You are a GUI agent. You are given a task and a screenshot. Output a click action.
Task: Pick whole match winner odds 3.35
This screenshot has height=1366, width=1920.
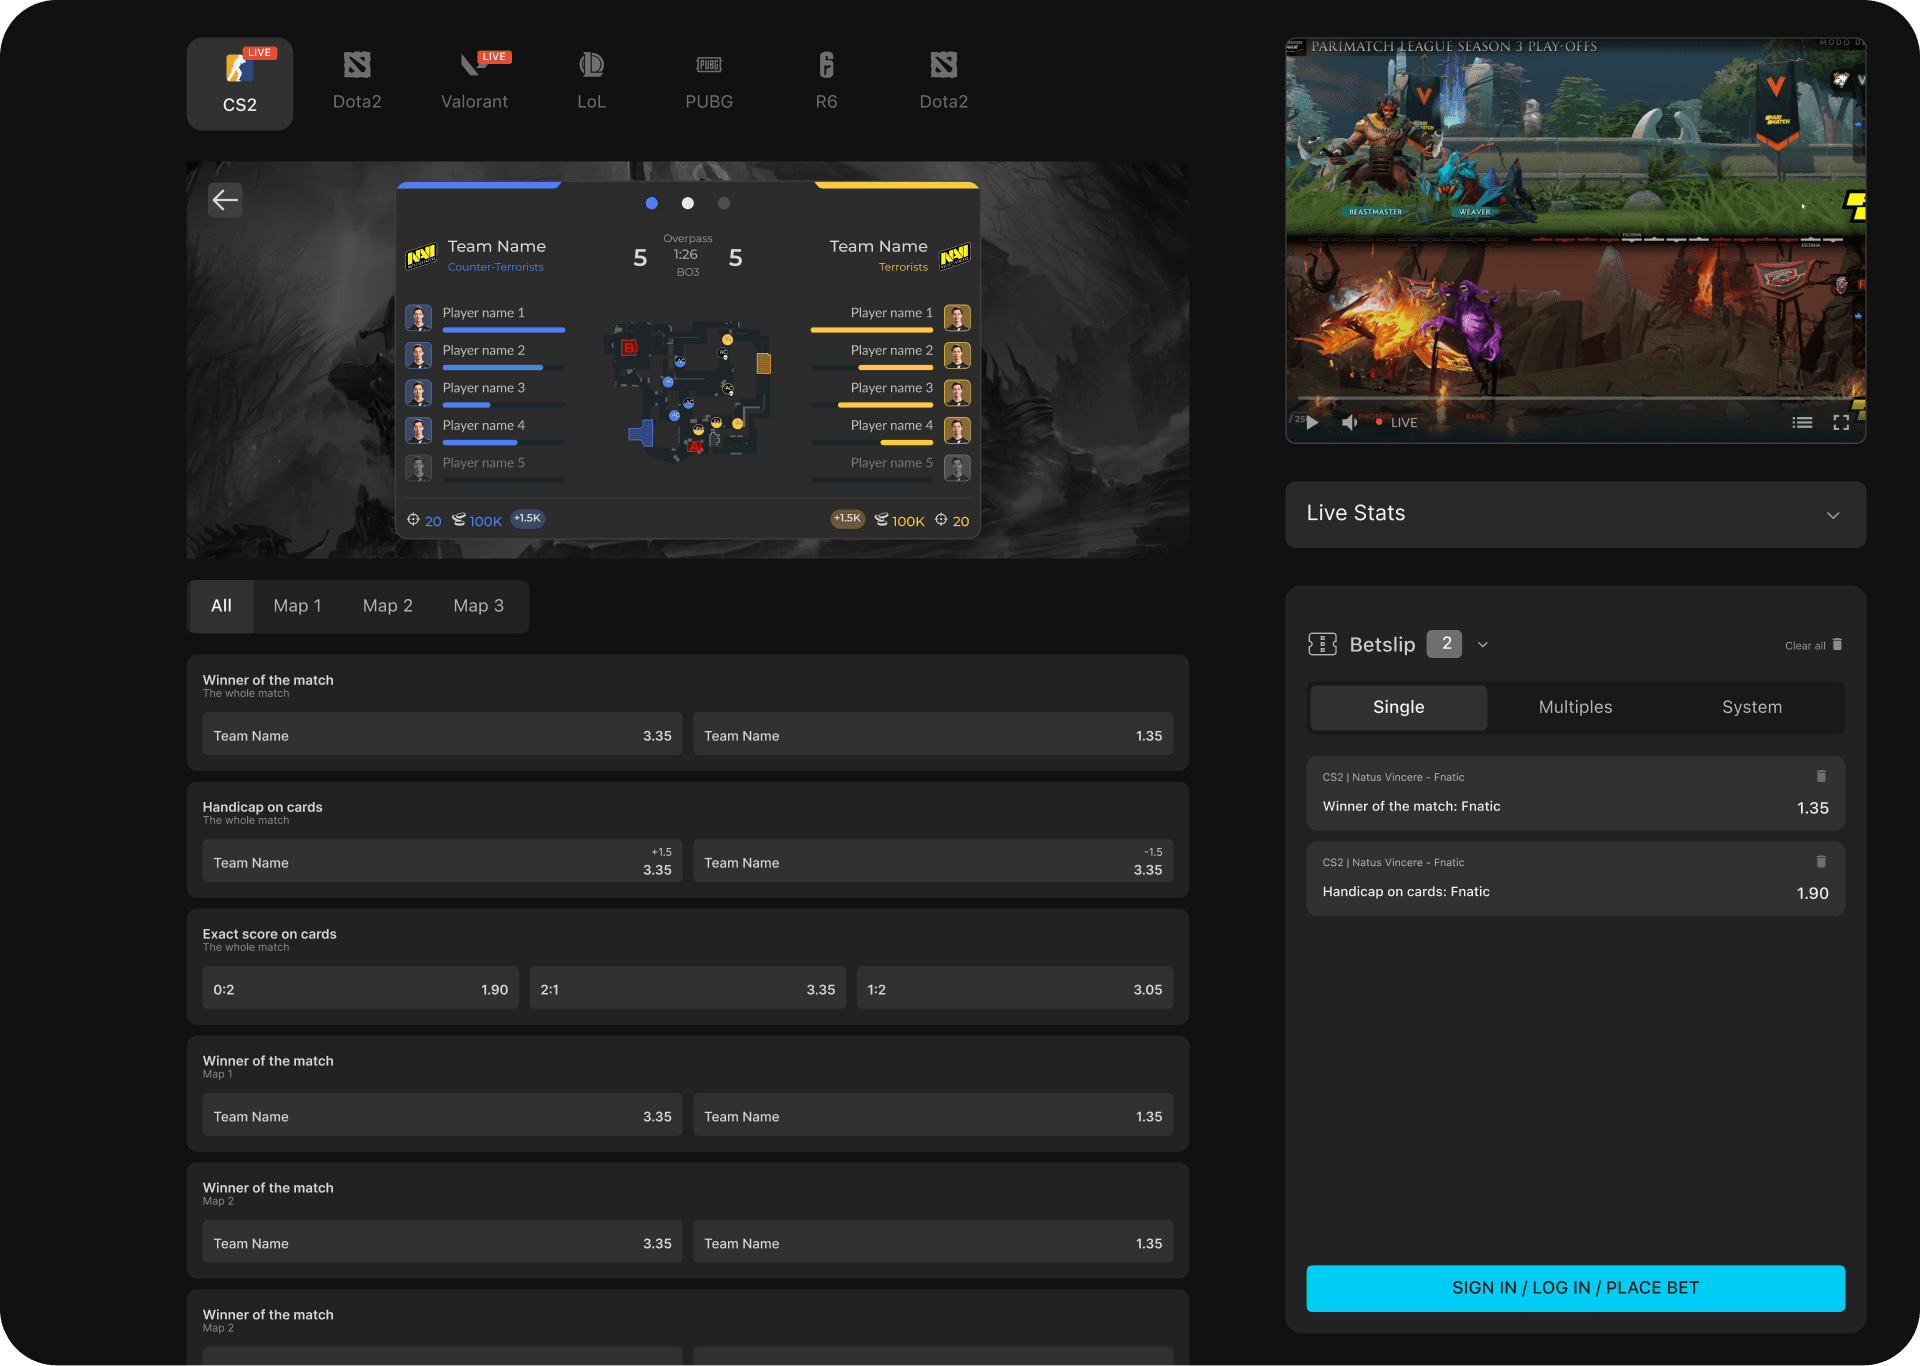442,735
